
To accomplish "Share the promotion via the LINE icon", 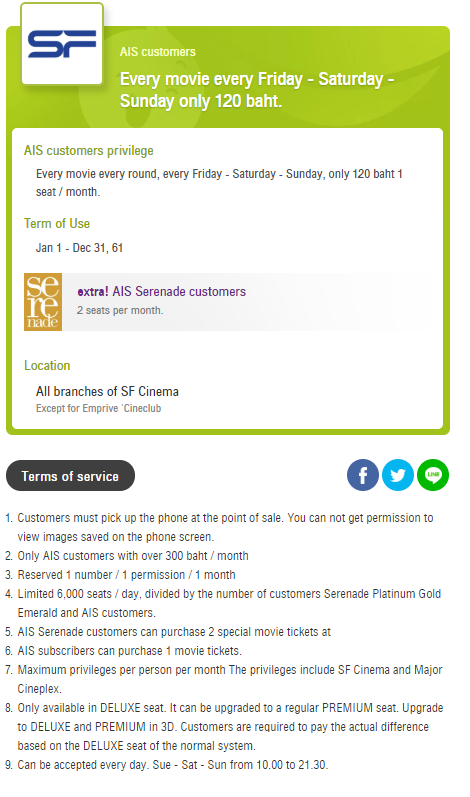I will (x=433, y=475).
